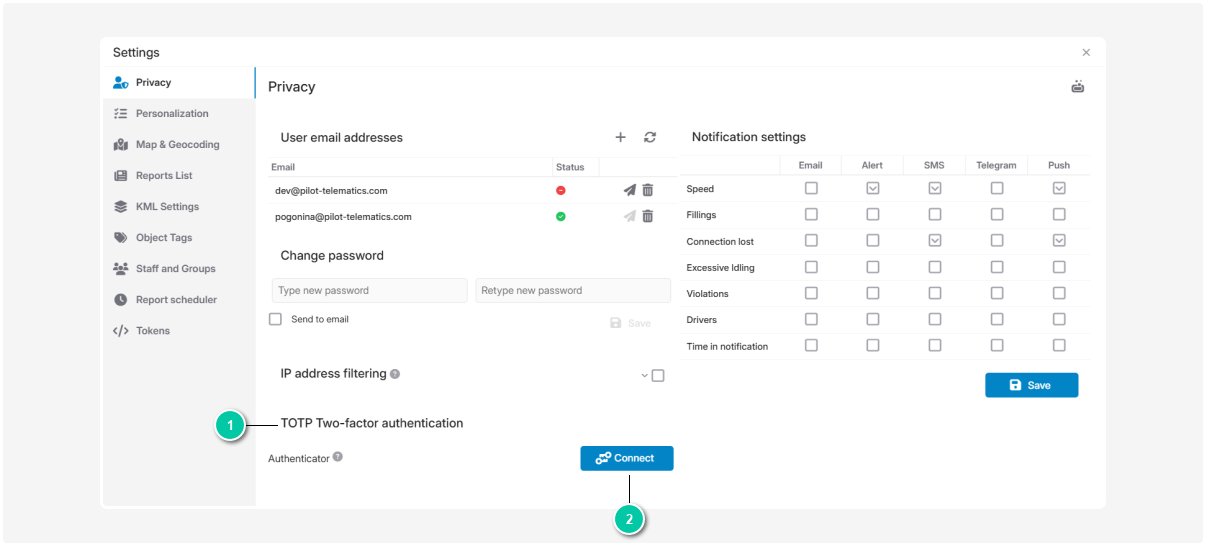Check the Telegram box for Fillings

[x=997, y=214]
